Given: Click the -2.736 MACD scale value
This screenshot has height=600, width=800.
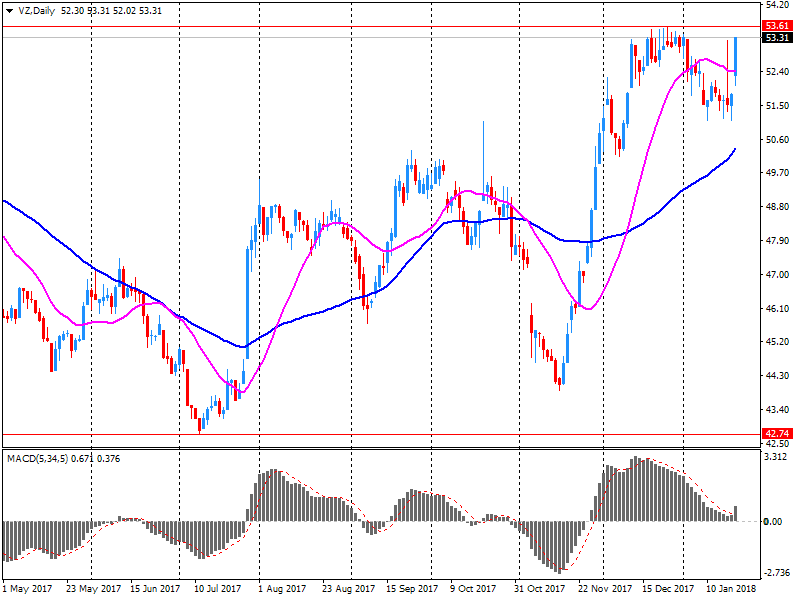Looking at the screenshot, I should click(776, 573).
